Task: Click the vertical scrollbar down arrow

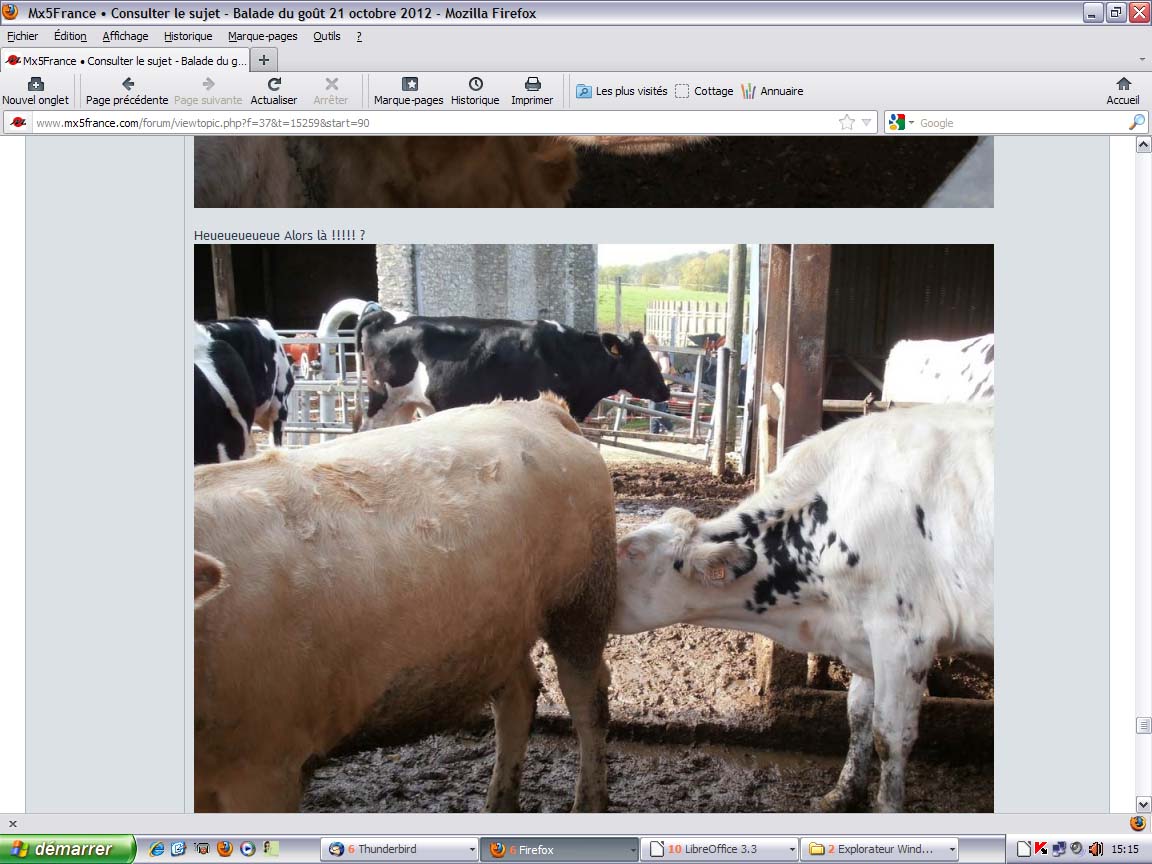Action: coord(1143,804)
